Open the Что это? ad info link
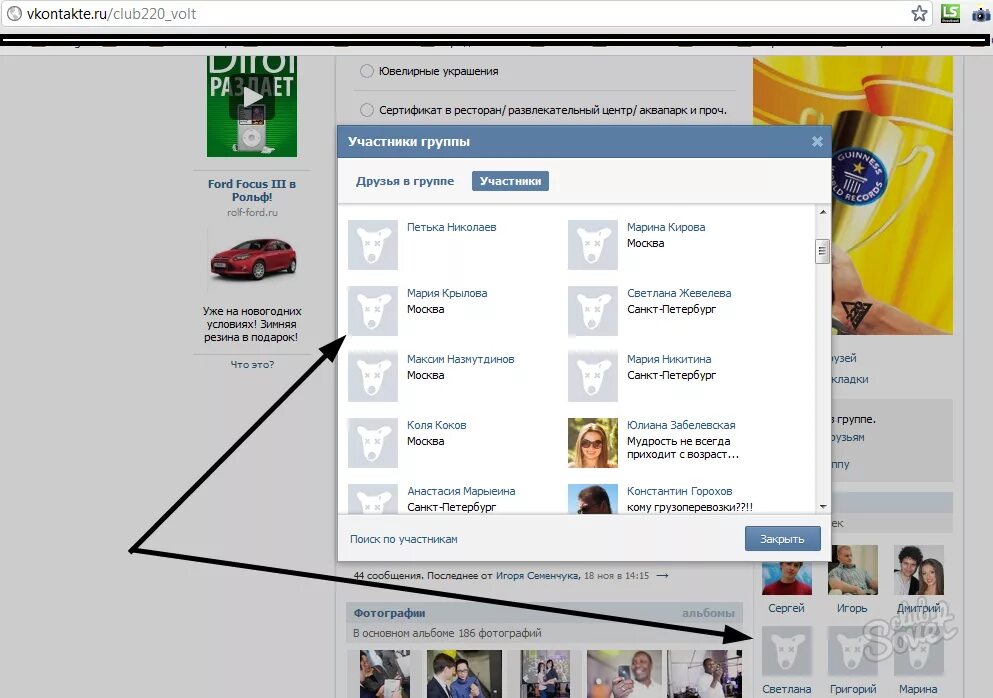Screen dimensions: 993x698 (252, 364)
